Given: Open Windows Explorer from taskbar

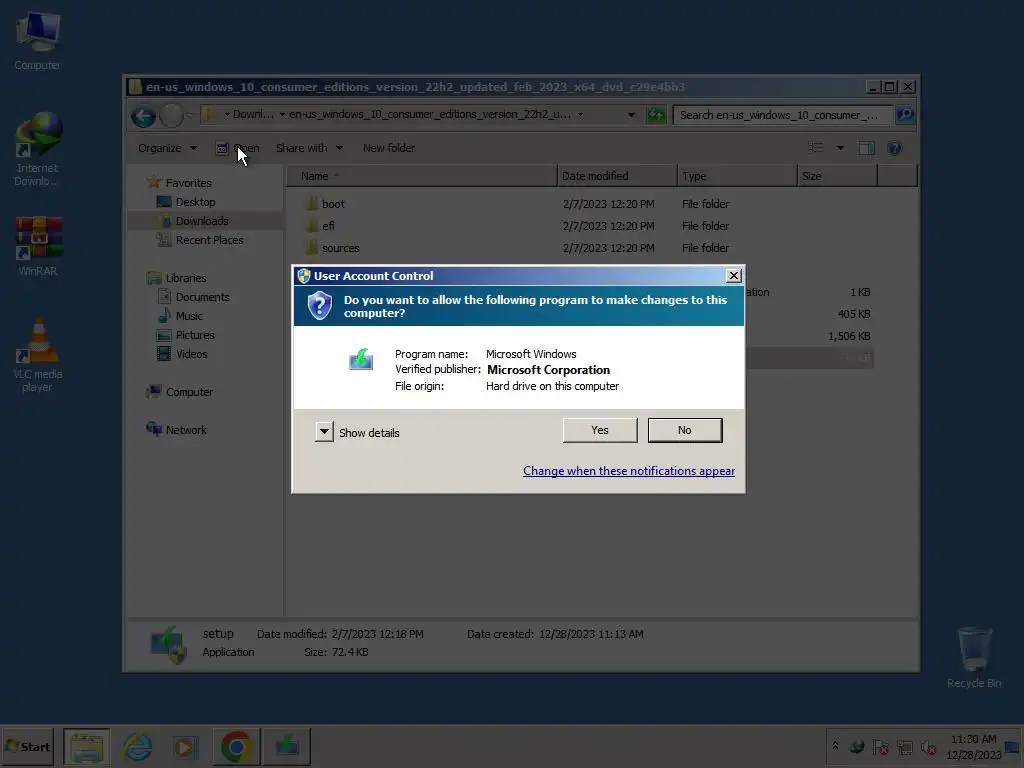Looking at the screenshot, I should [87, 746].
